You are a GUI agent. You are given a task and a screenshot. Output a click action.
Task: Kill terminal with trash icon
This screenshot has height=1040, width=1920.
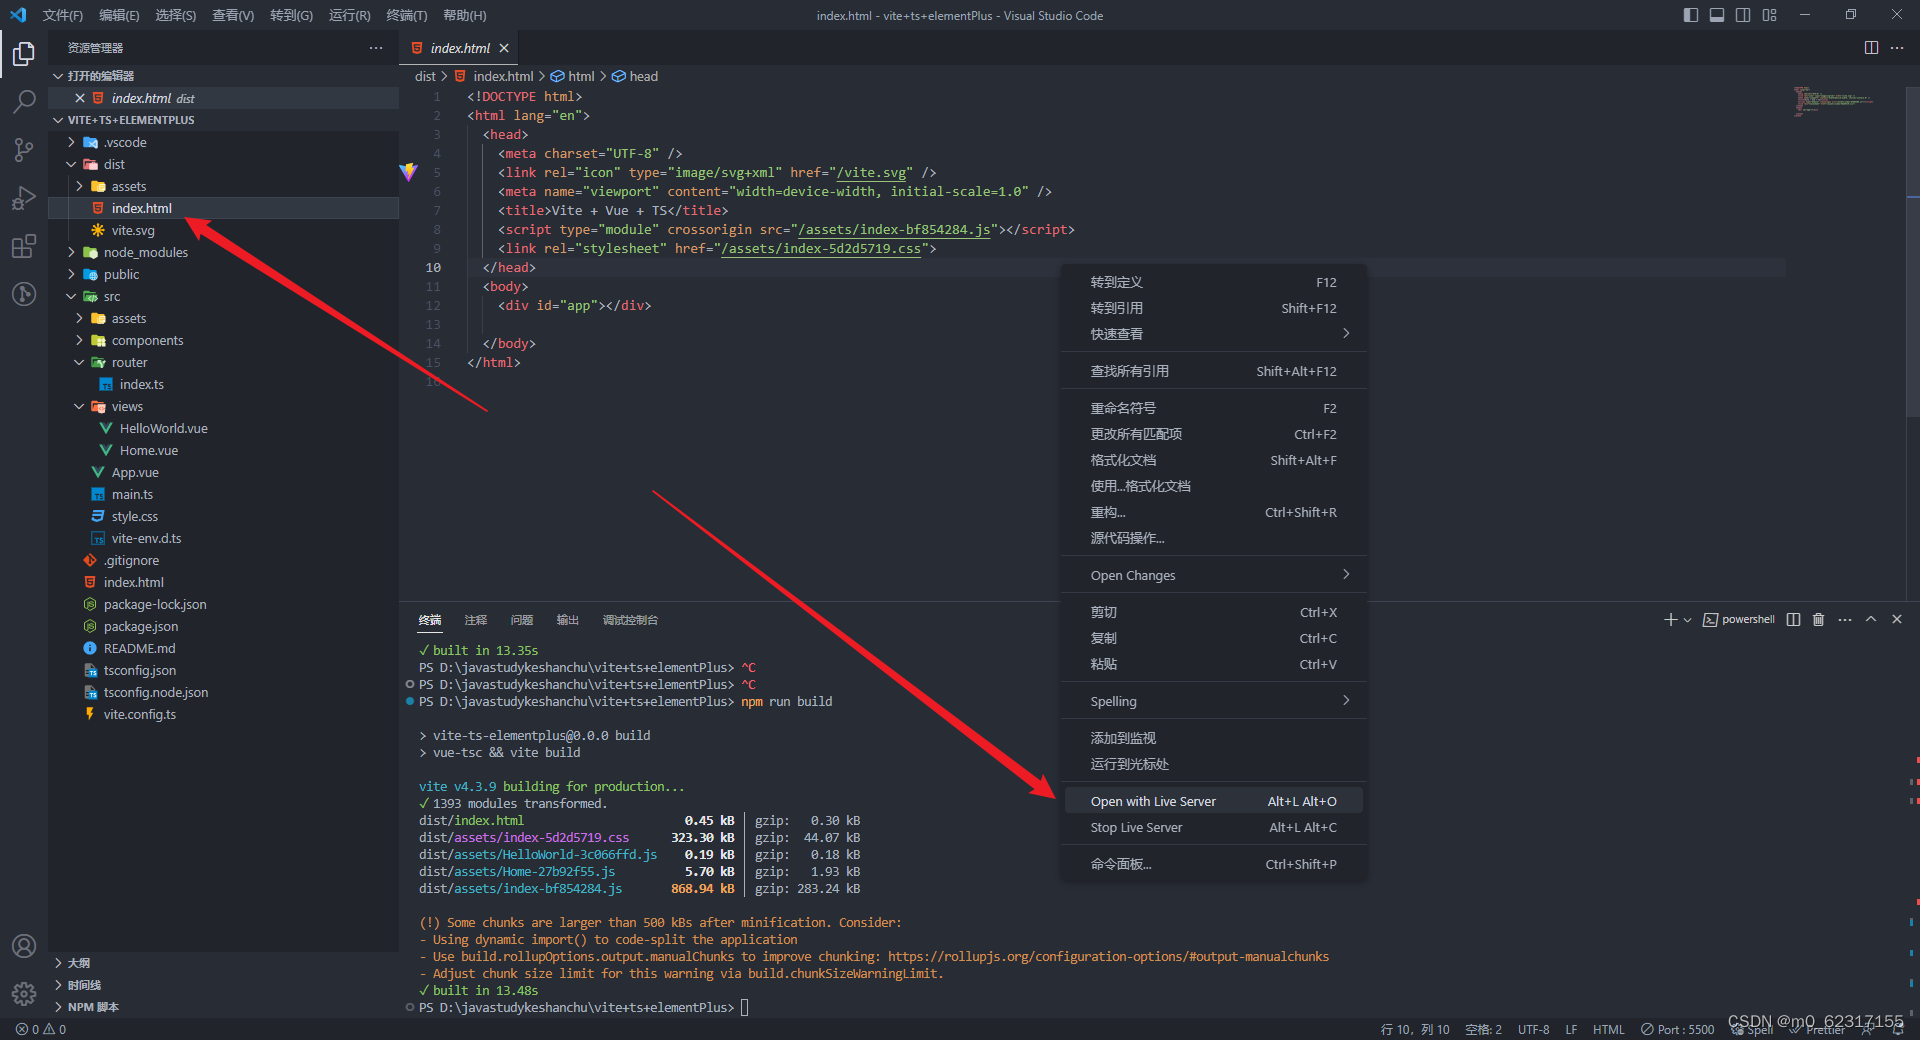(x=1818, y=620)
